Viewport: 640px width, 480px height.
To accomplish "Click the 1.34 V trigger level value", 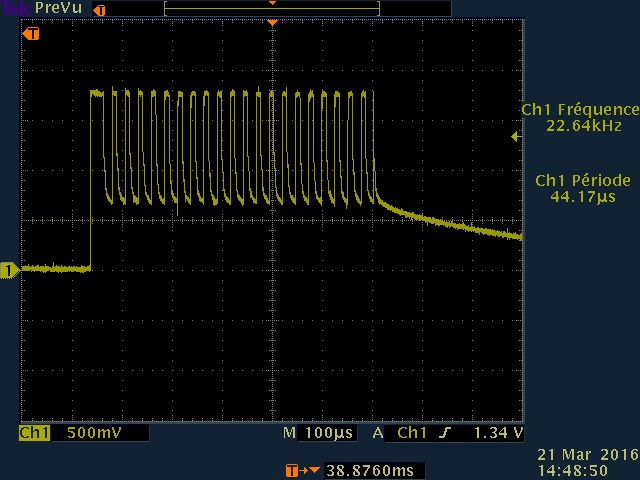I will [498, 433].
